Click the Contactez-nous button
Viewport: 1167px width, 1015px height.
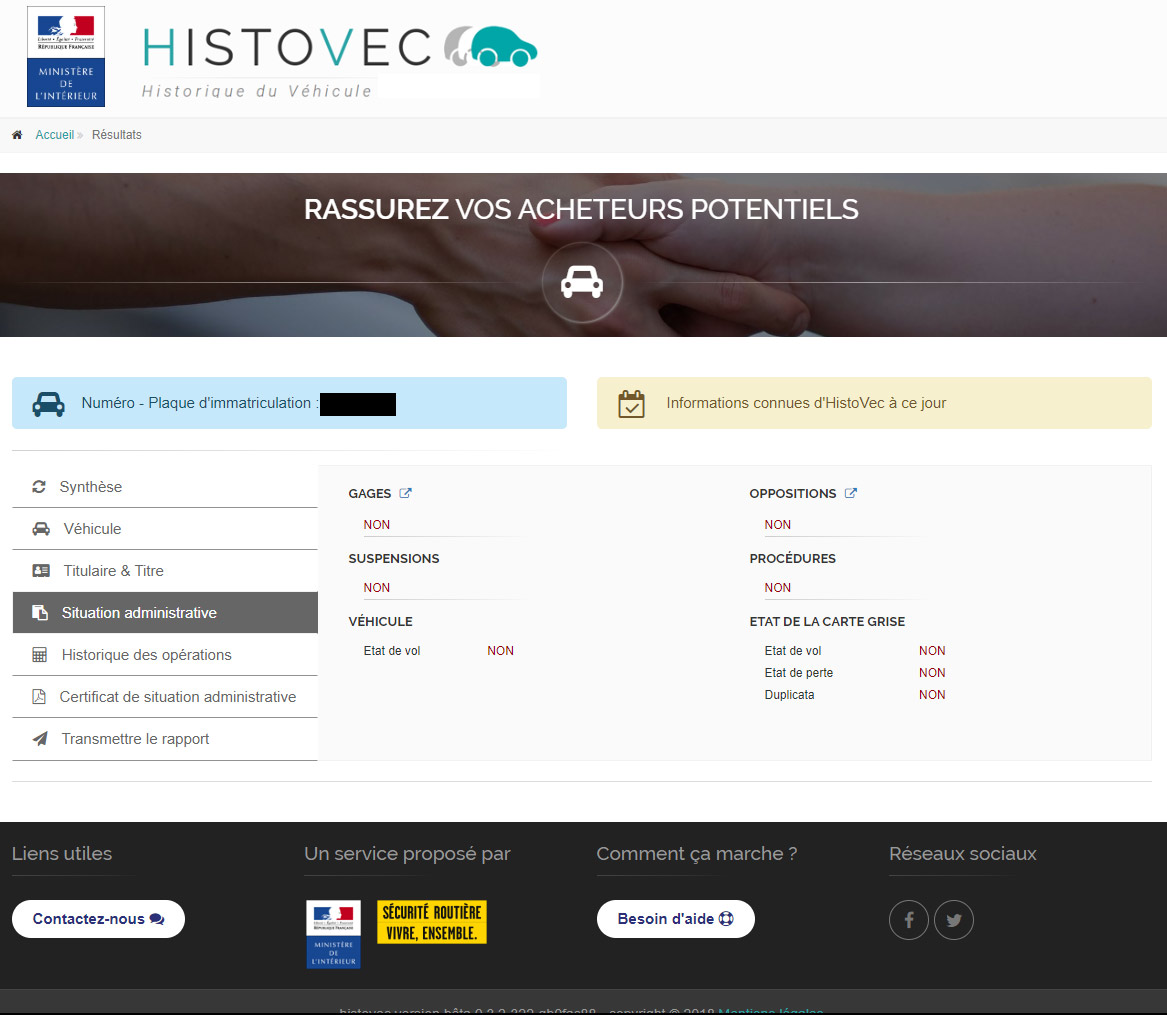(98, 919)
